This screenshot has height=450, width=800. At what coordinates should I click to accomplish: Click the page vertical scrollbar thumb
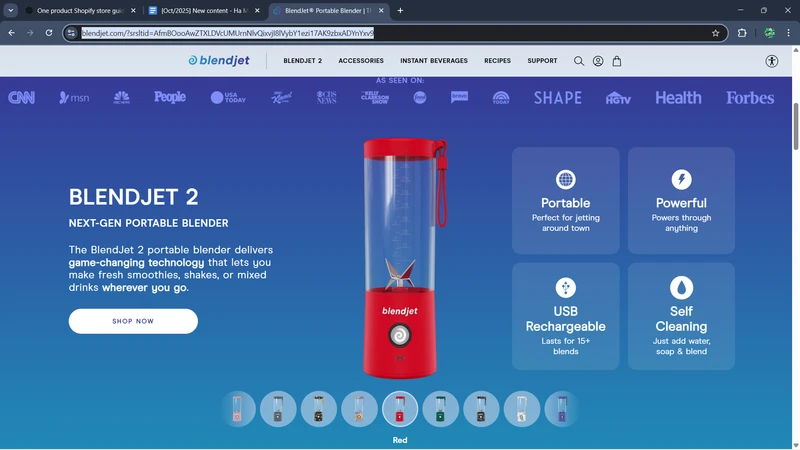point(795,126)
